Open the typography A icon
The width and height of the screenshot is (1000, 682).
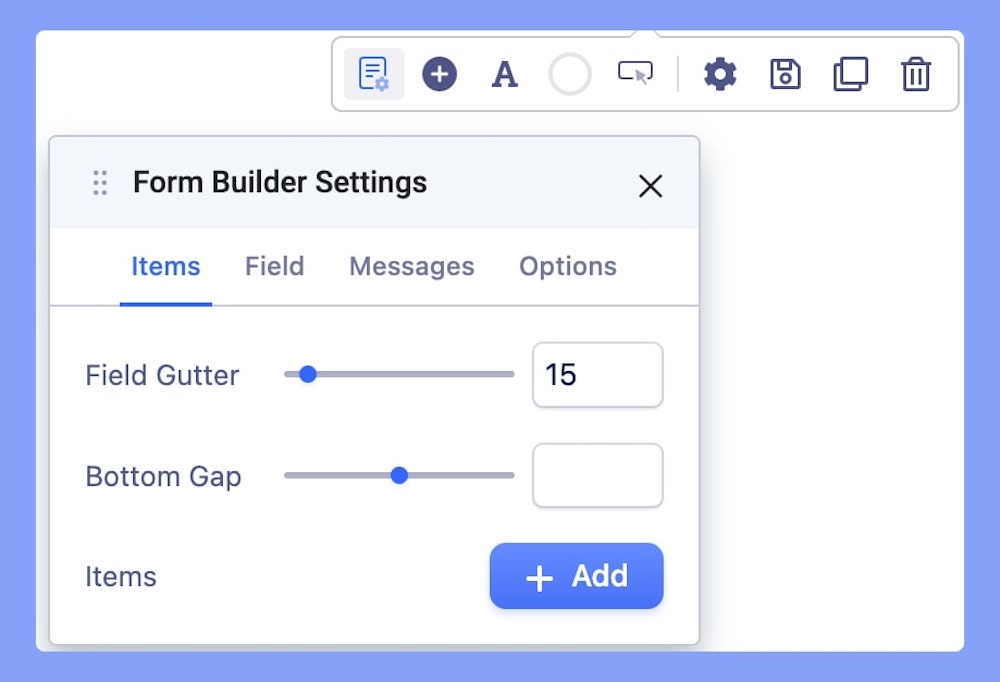coord(505,74)
